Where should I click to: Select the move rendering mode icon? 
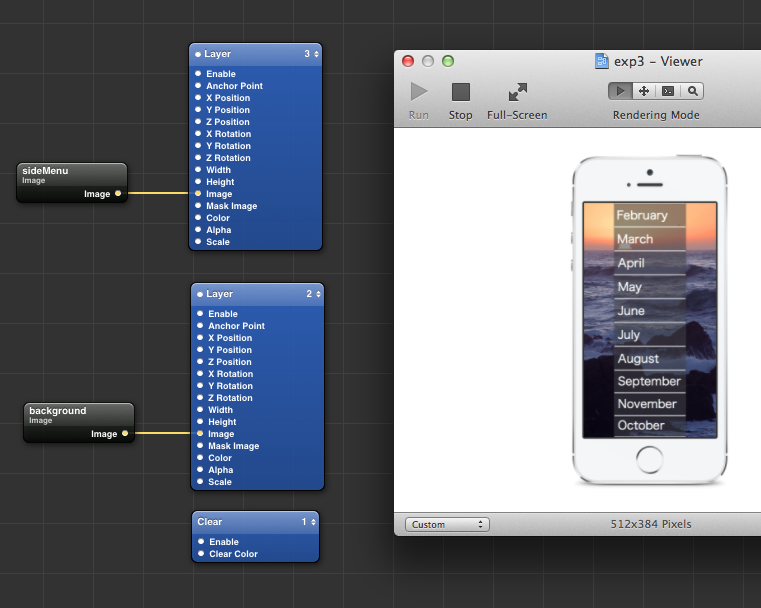pos(644,91)
